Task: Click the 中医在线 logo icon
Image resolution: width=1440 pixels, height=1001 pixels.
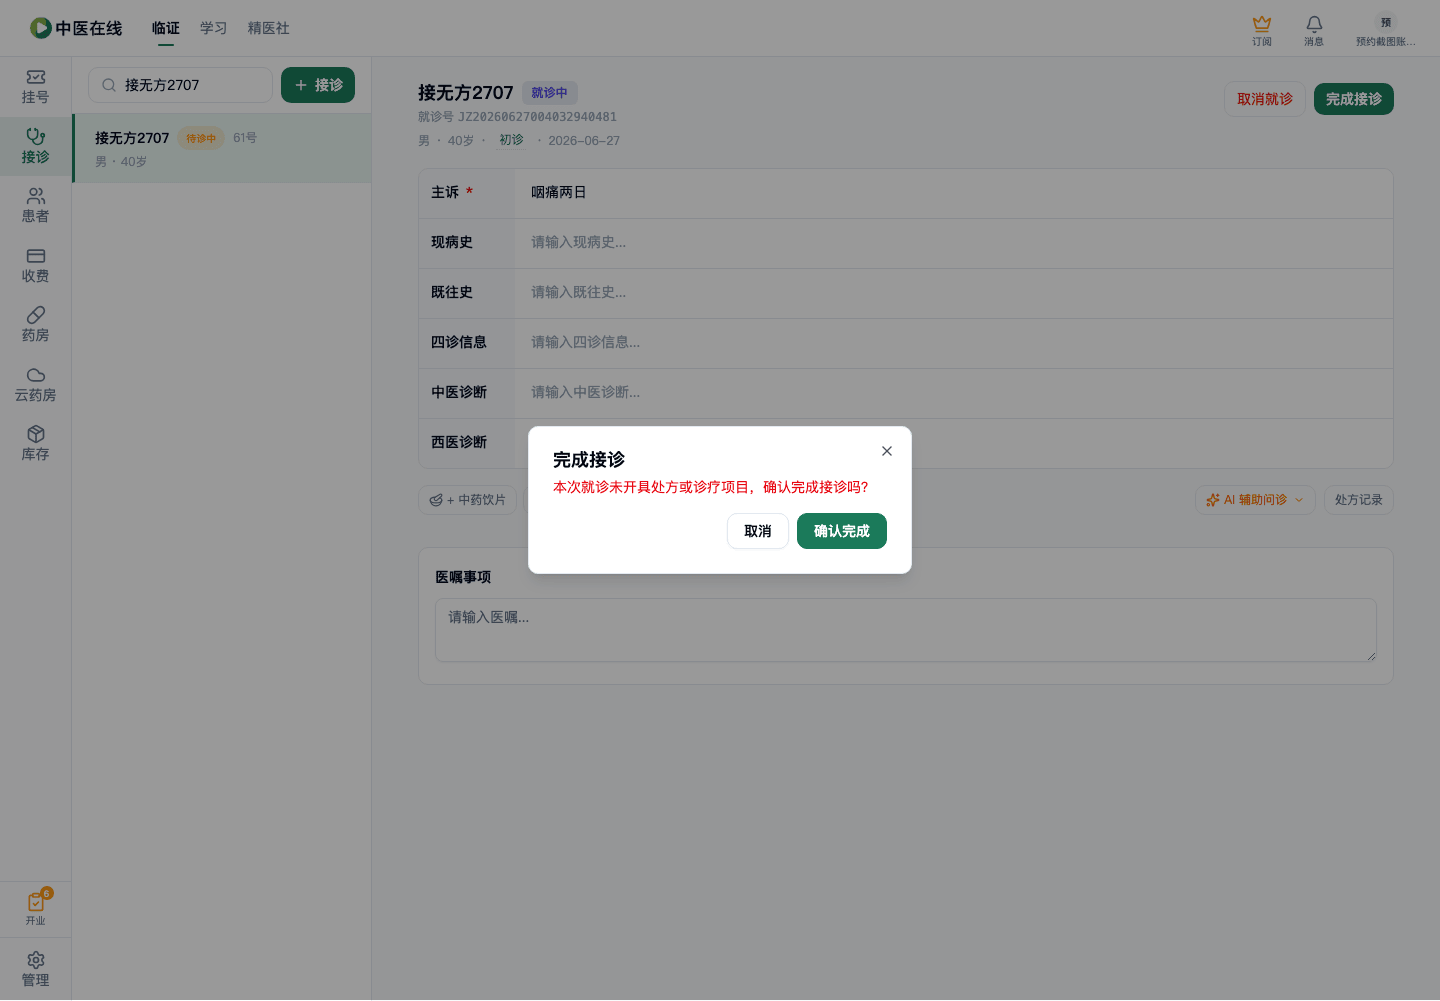Action: click(41, 28)
